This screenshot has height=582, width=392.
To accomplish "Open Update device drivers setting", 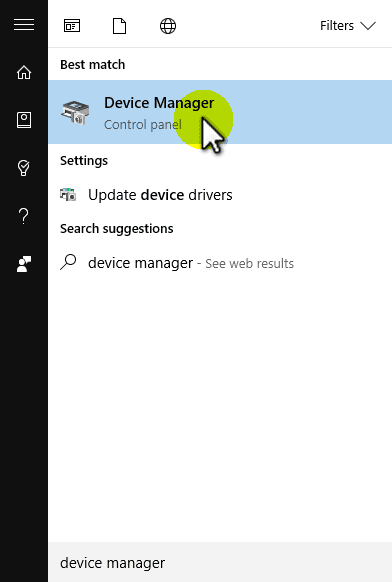I will coord(220,195).
